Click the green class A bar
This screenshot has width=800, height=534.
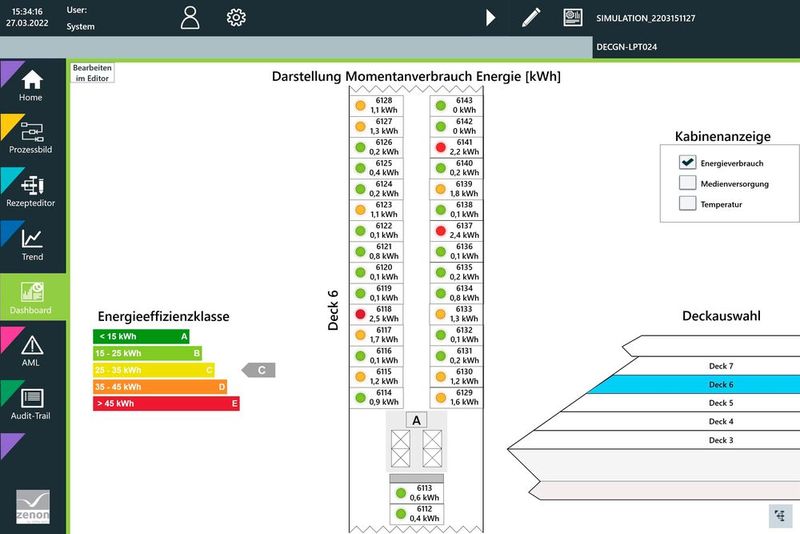coord(141,337)
